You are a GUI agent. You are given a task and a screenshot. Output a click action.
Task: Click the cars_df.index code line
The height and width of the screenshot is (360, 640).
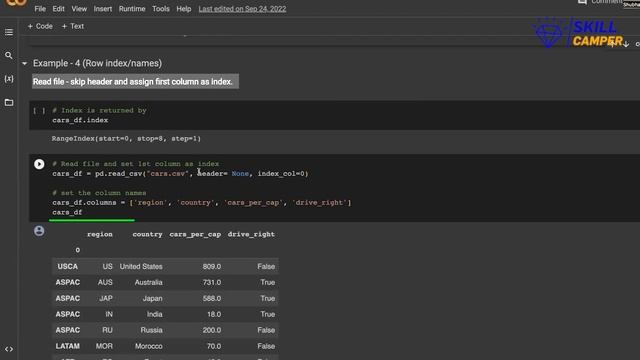tap(80, 120)
